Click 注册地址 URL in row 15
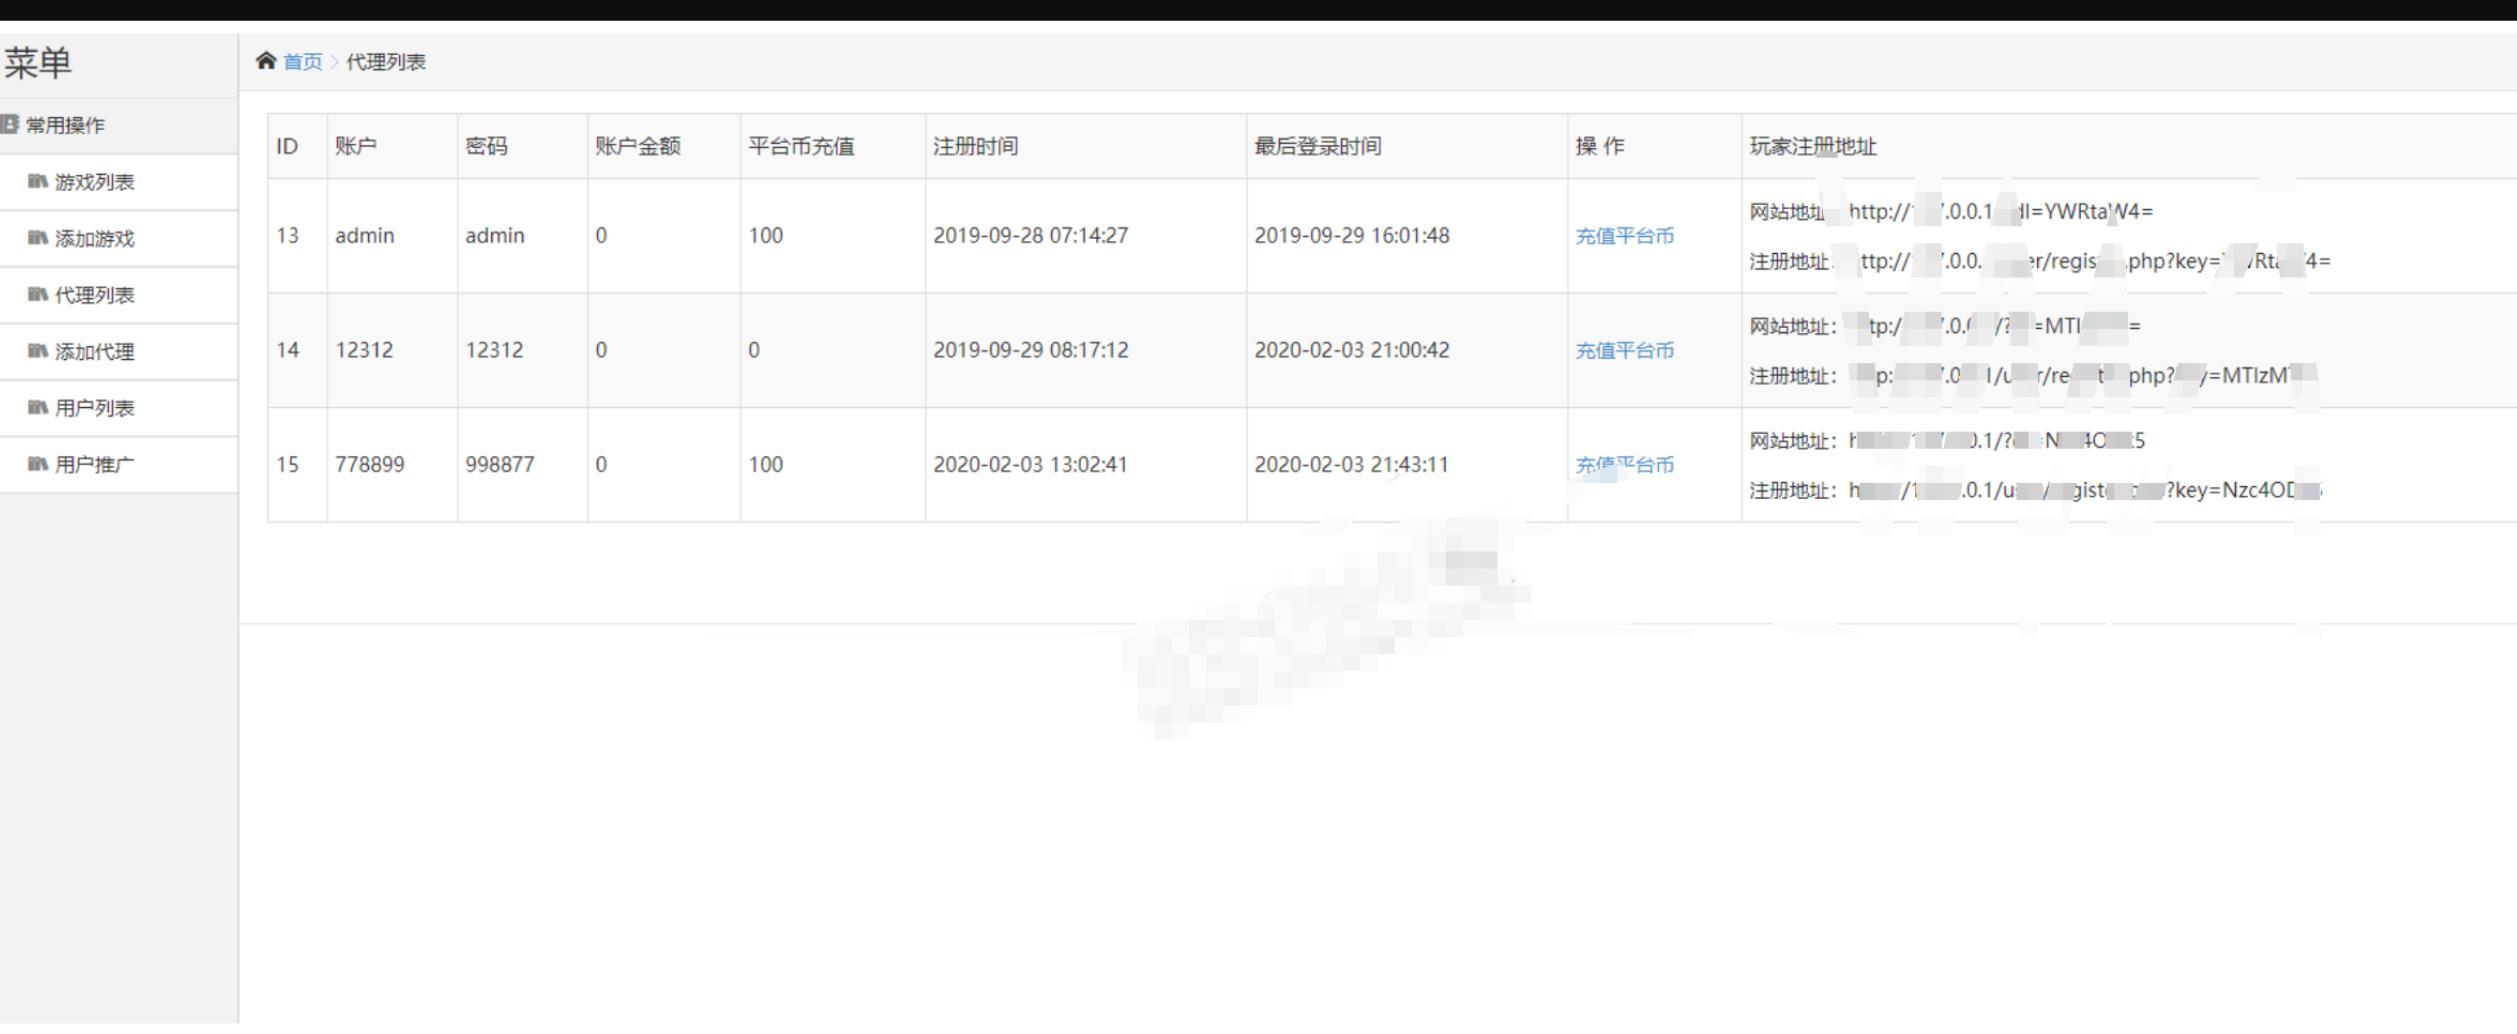The height and width of the screenshot is (1034, 2517). point(2086,491)
